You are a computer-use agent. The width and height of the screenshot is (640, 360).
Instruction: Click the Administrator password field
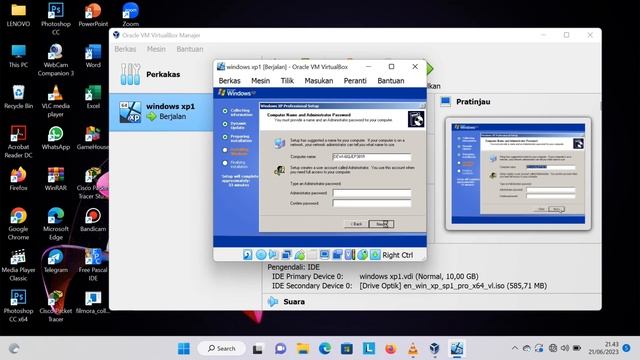coord(372,193)
